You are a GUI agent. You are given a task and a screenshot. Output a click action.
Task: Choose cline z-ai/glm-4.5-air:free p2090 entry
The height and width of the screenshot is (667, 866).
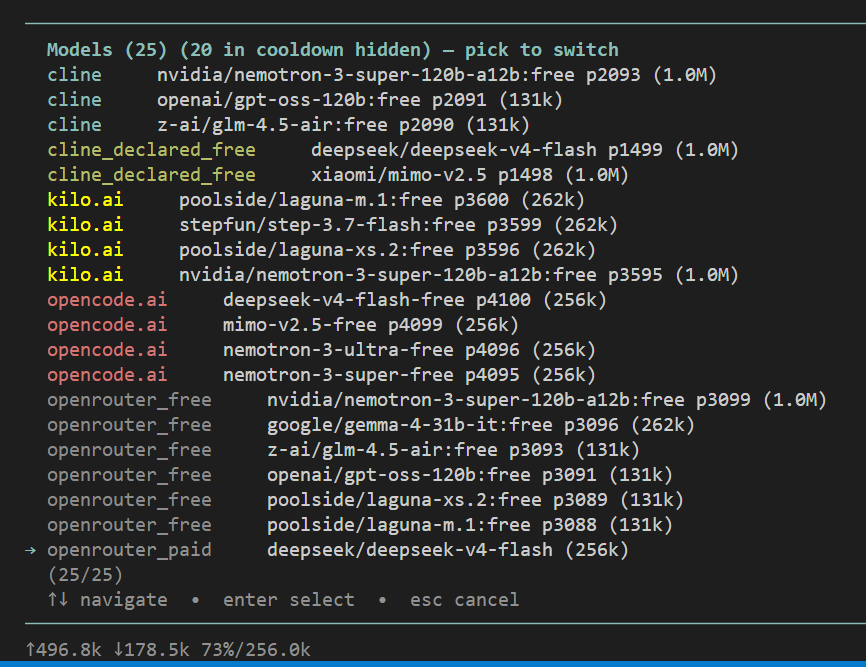pyautogui.click(x=288, y=125)
